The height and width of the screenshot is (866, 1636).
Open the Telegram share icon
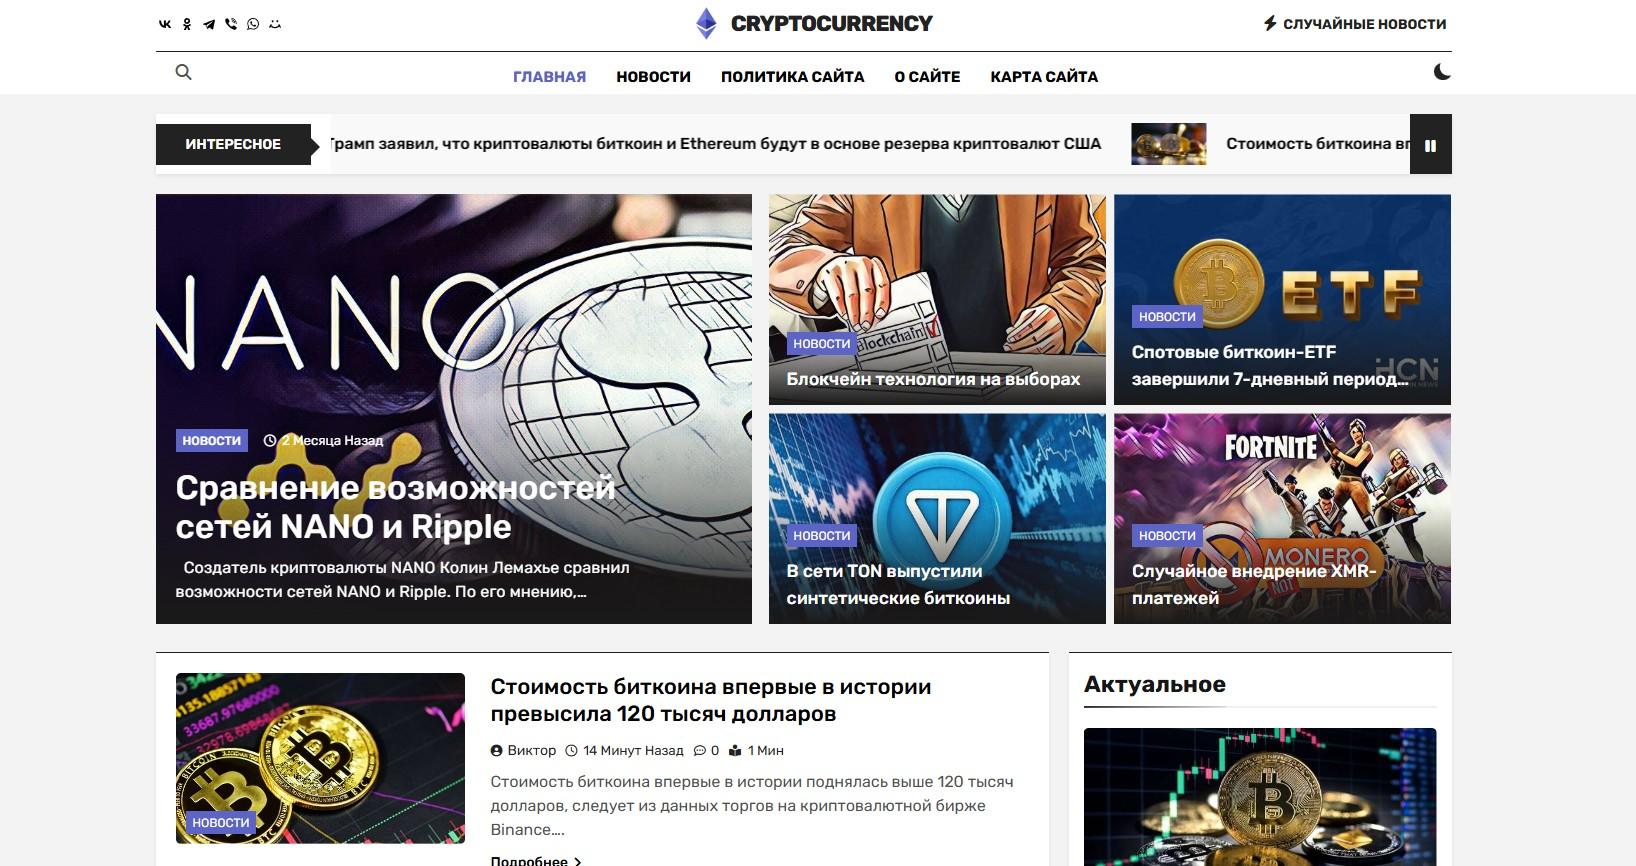pos(209,24)
